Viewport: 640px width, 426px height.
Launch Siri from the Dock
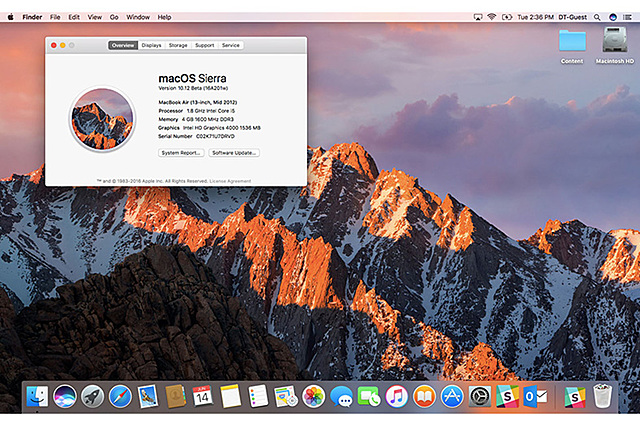click(x=64, y=396)
